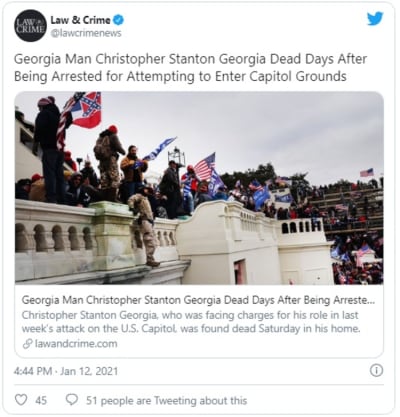This screenshot has height=417, width=400.
Task: Click the card description about Christopher Stanton Georgia
Action: tap(191, 322)
